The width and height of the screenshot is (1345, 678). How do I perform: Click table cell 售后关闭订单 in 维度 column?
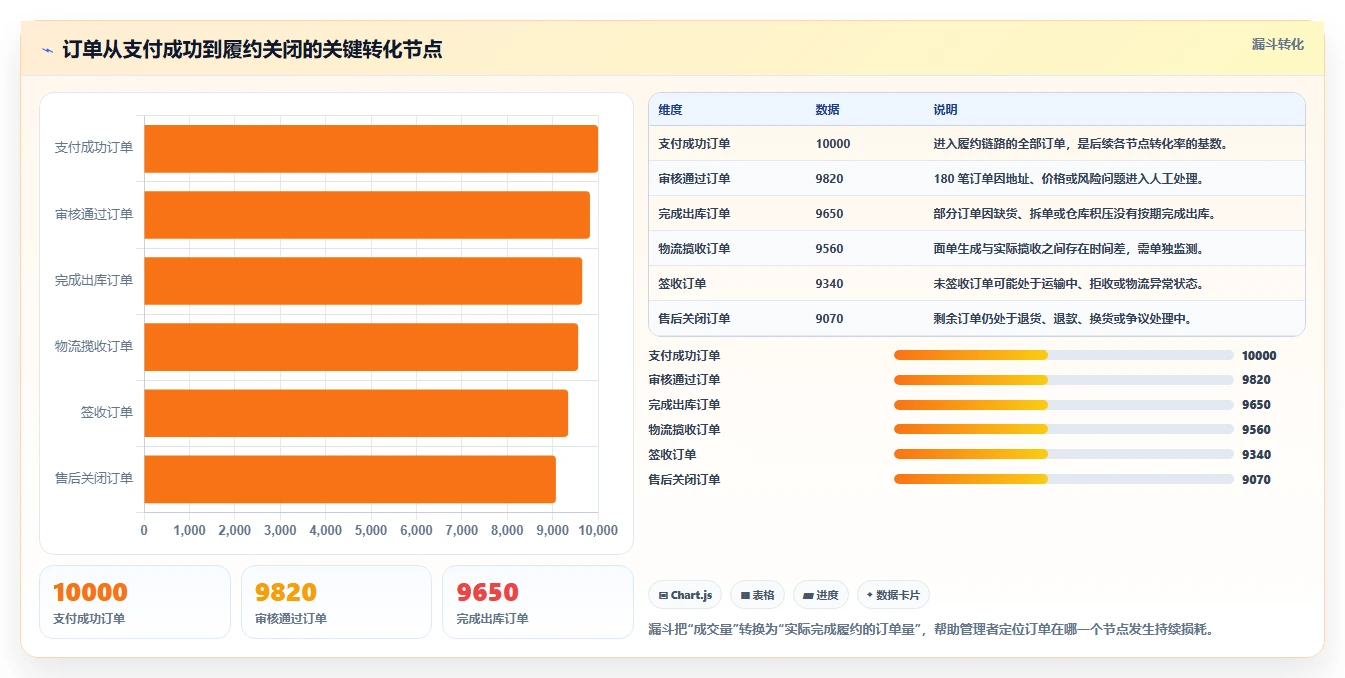[694, 319]
